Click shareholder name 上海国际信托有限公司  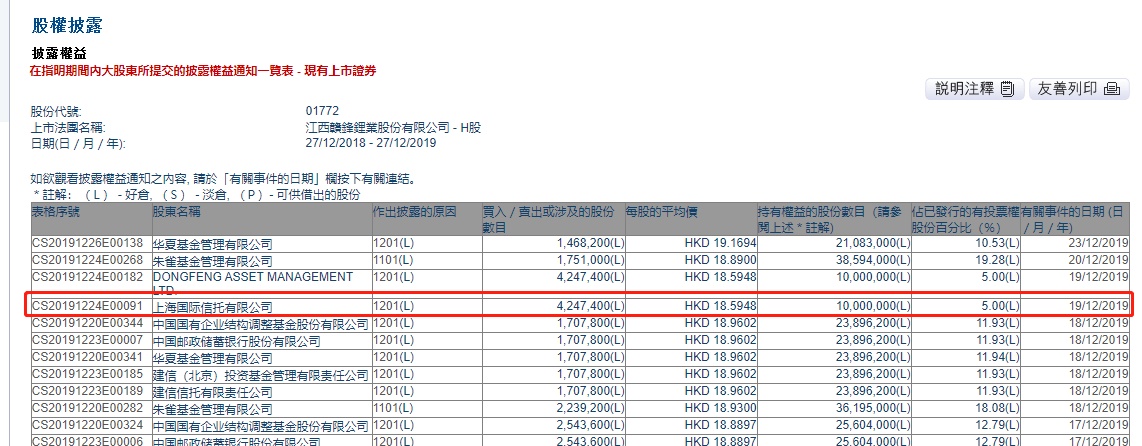coord(213,308)
